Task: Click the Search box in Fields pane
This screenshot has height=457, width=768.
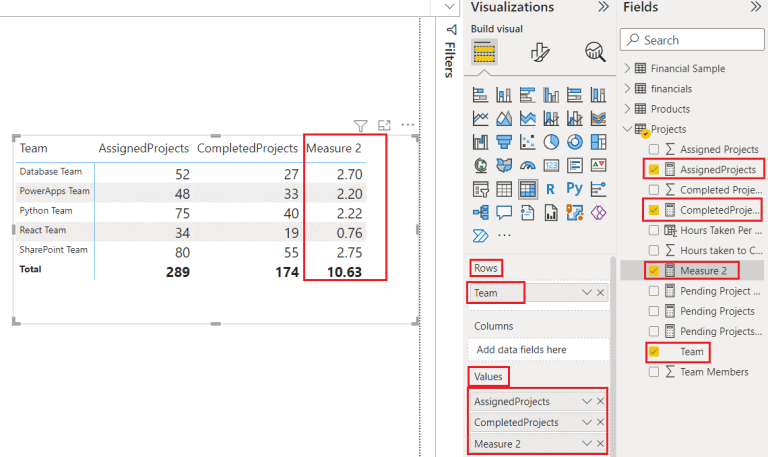Action: 692,40
